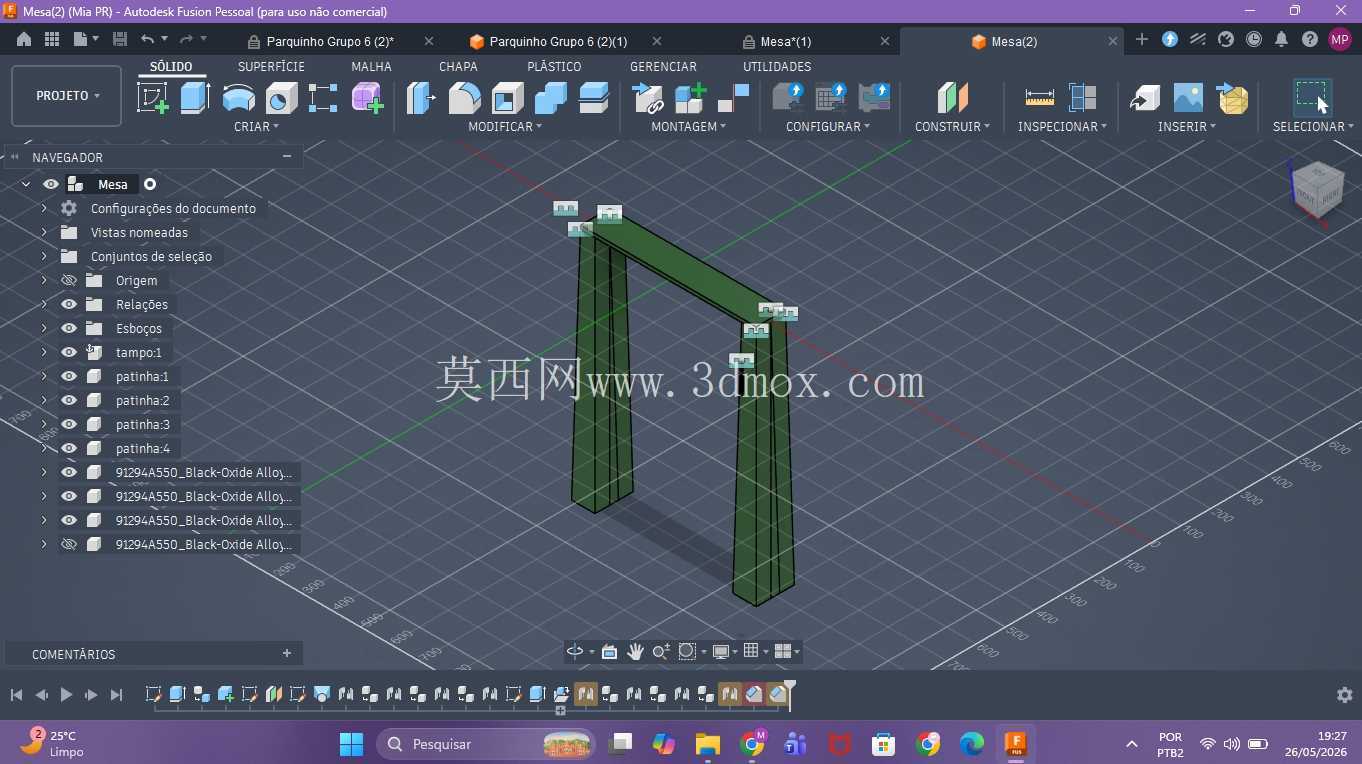Click the Combine bodies tool
This screenshot has height=764, width=1362.
pyautogui.click(x=550, y=98)
